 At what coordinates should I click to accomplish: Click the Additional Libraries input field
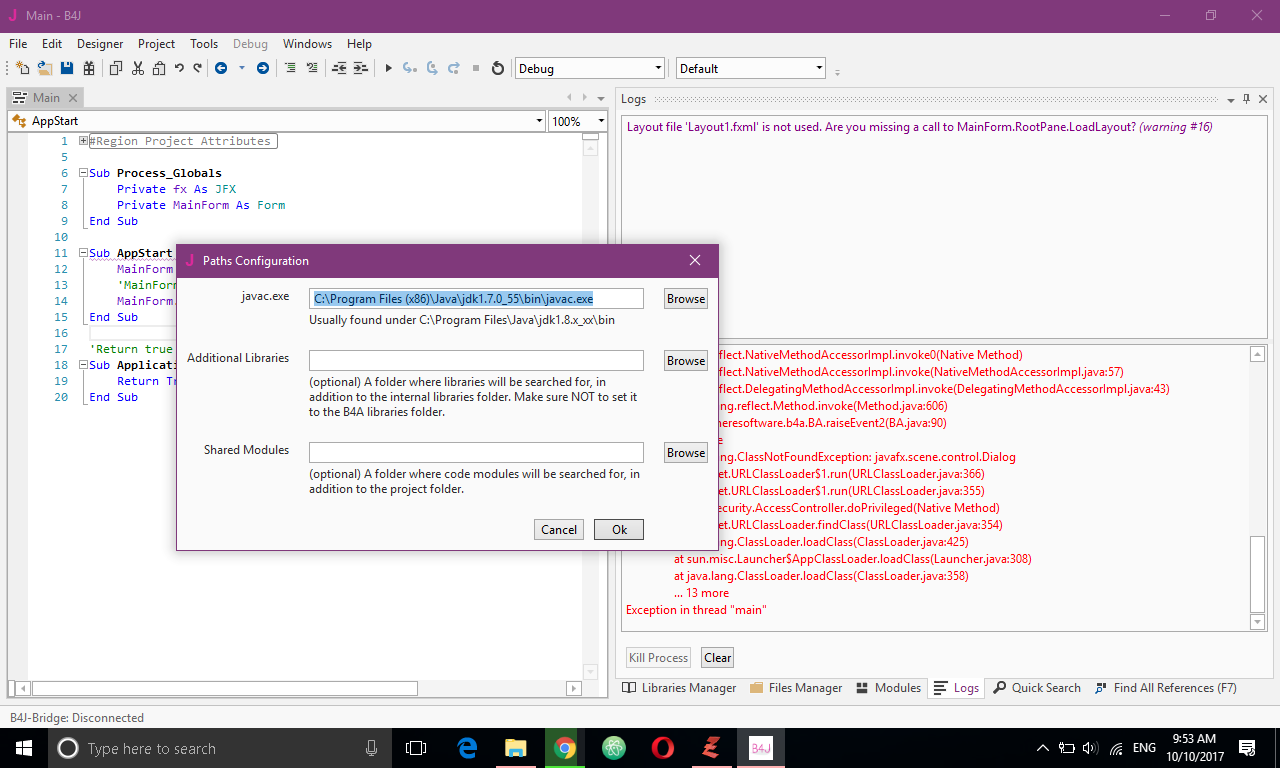pos(476,361)
